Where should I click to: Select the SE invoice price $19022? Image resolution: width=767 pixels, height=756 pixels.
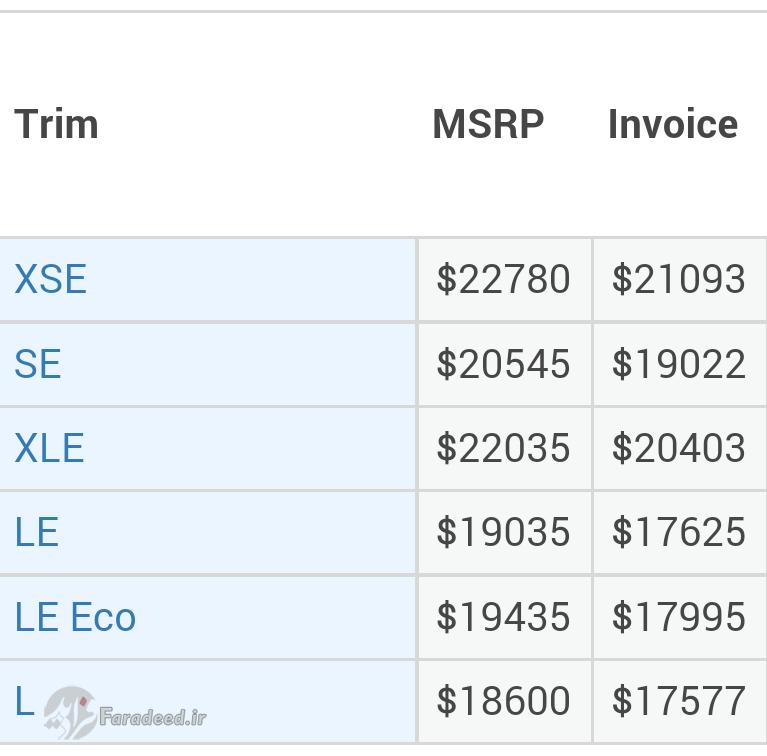pyautogui.click(x=679, y=364)
